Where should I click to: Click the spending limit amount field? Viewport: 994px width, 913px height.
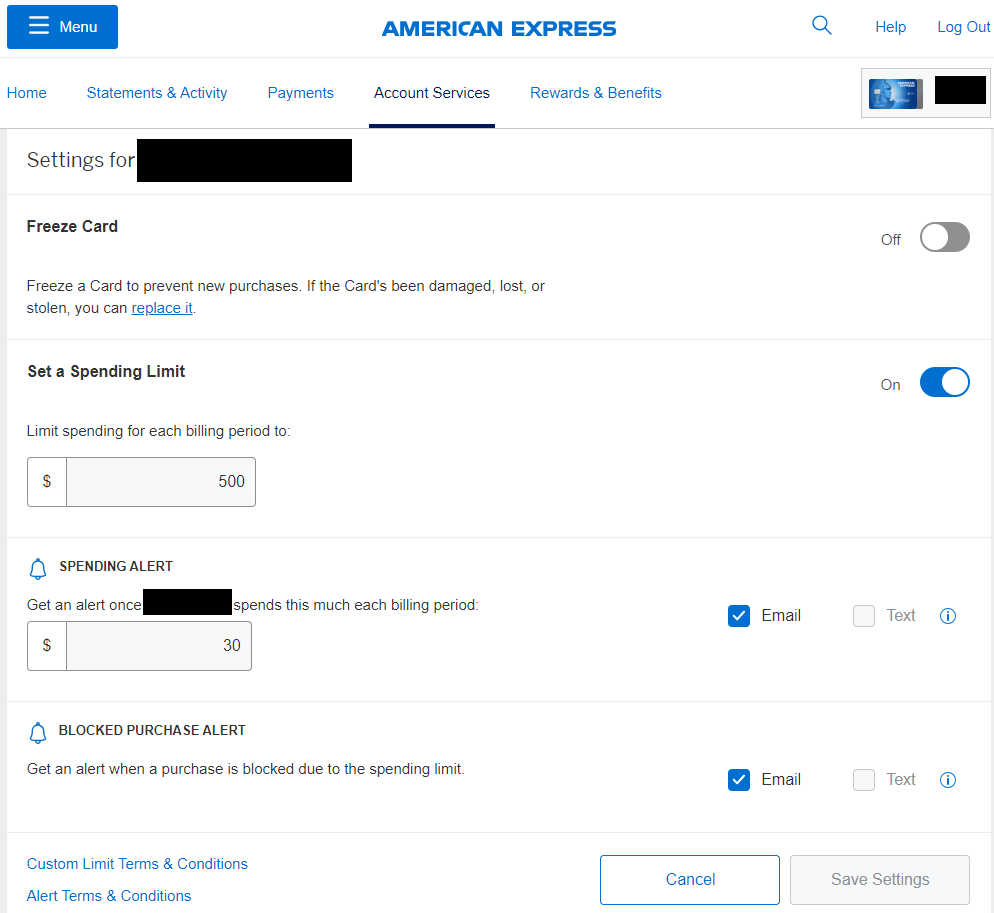coord(161,482)
